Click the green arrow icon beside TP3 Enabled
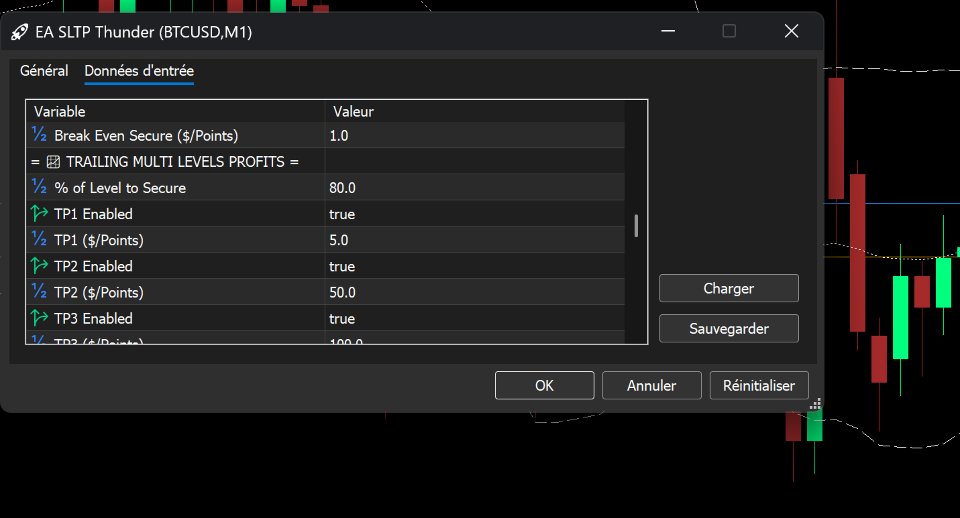 coord(39,317)
